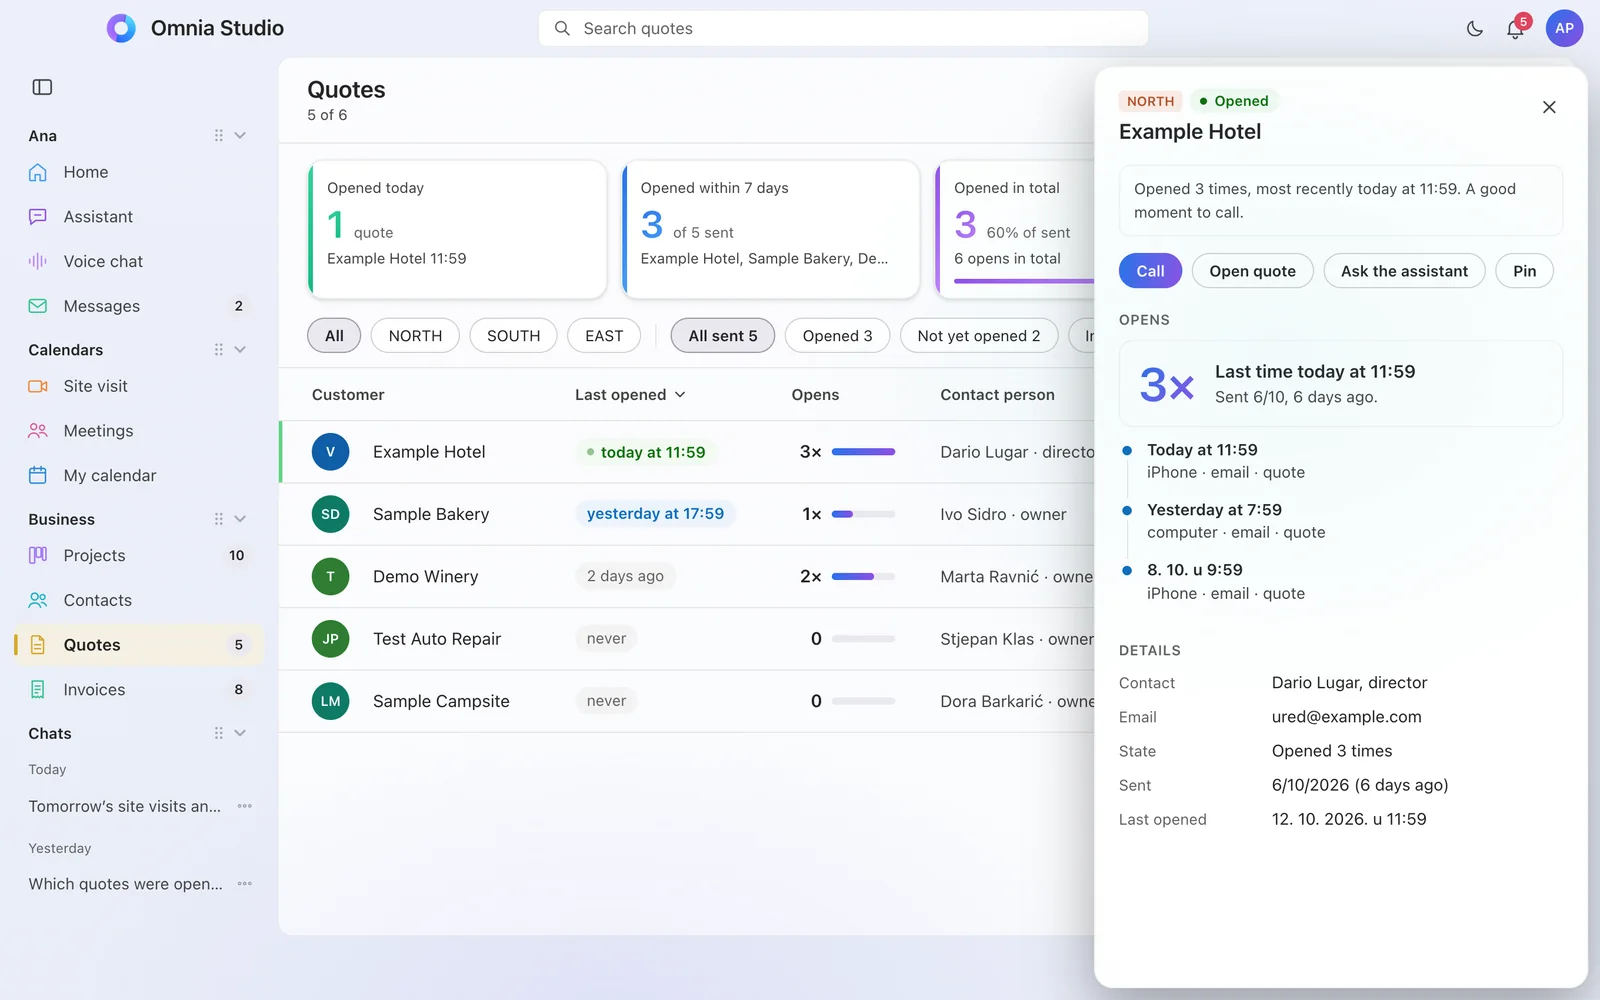Filter by Not yet opened 2

coord(979,336)
